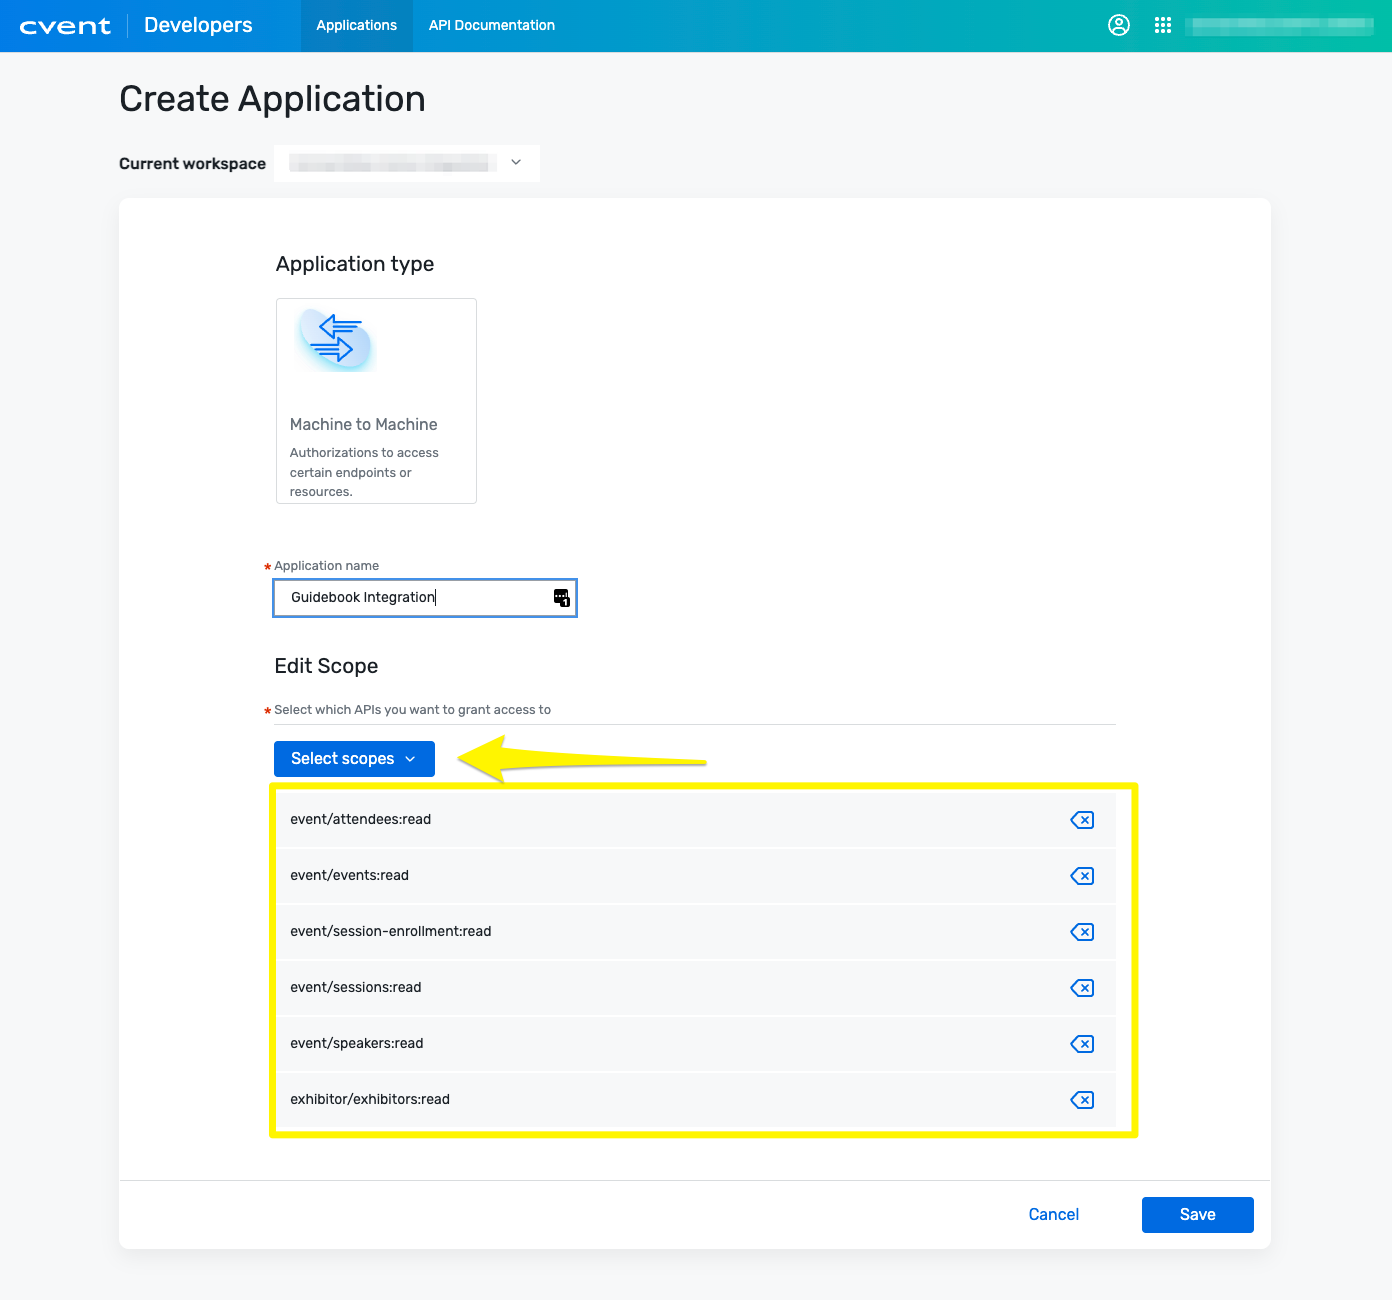The height and width of the screenshot is (1300, 1392).
Task: Click the Create Application page title
Action: (x=272, y=100)
